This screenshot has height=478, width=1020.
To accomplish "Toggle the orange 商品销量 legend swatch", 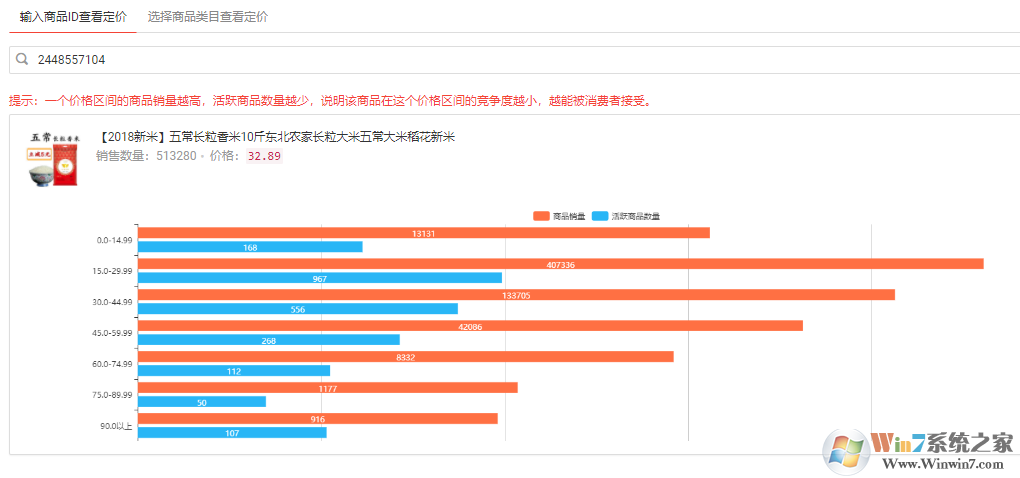I will (x=541, y=216).
